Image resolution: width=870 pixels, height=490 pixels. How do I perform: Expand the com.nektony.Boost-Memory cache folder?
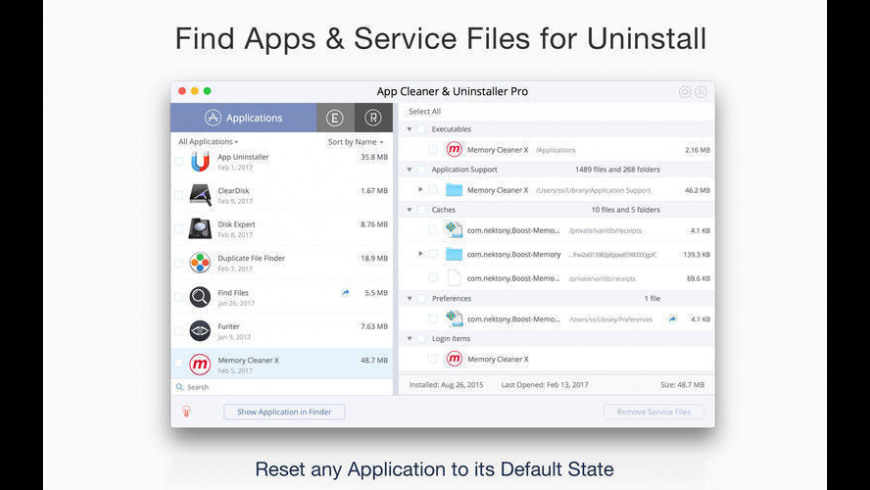(x=421, y=254)
